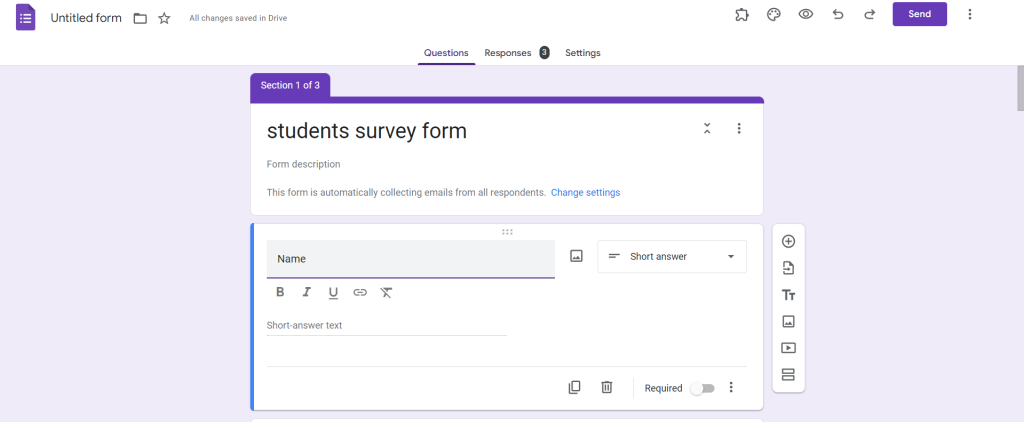This screenshot has height=422, width=1024.
Task: Click the Send button
Action: [920, 14]
